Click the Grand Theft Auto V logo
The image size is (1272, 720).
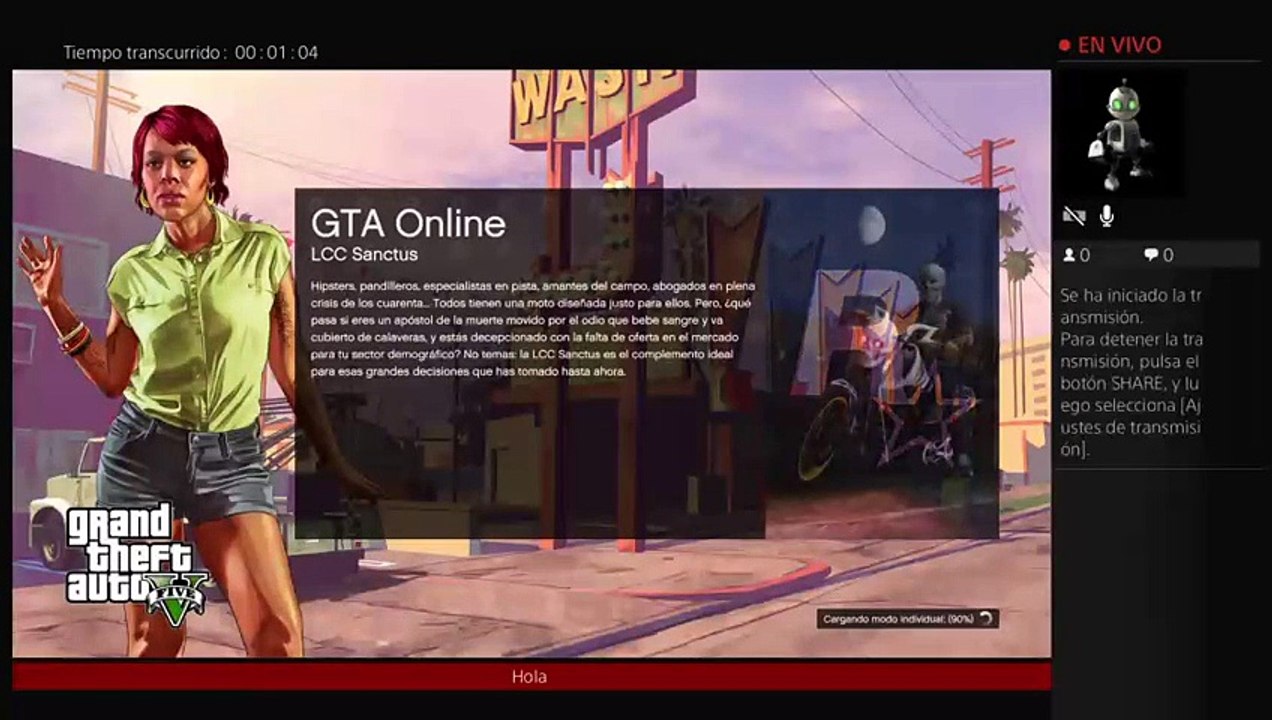click(x=137, y=565)
